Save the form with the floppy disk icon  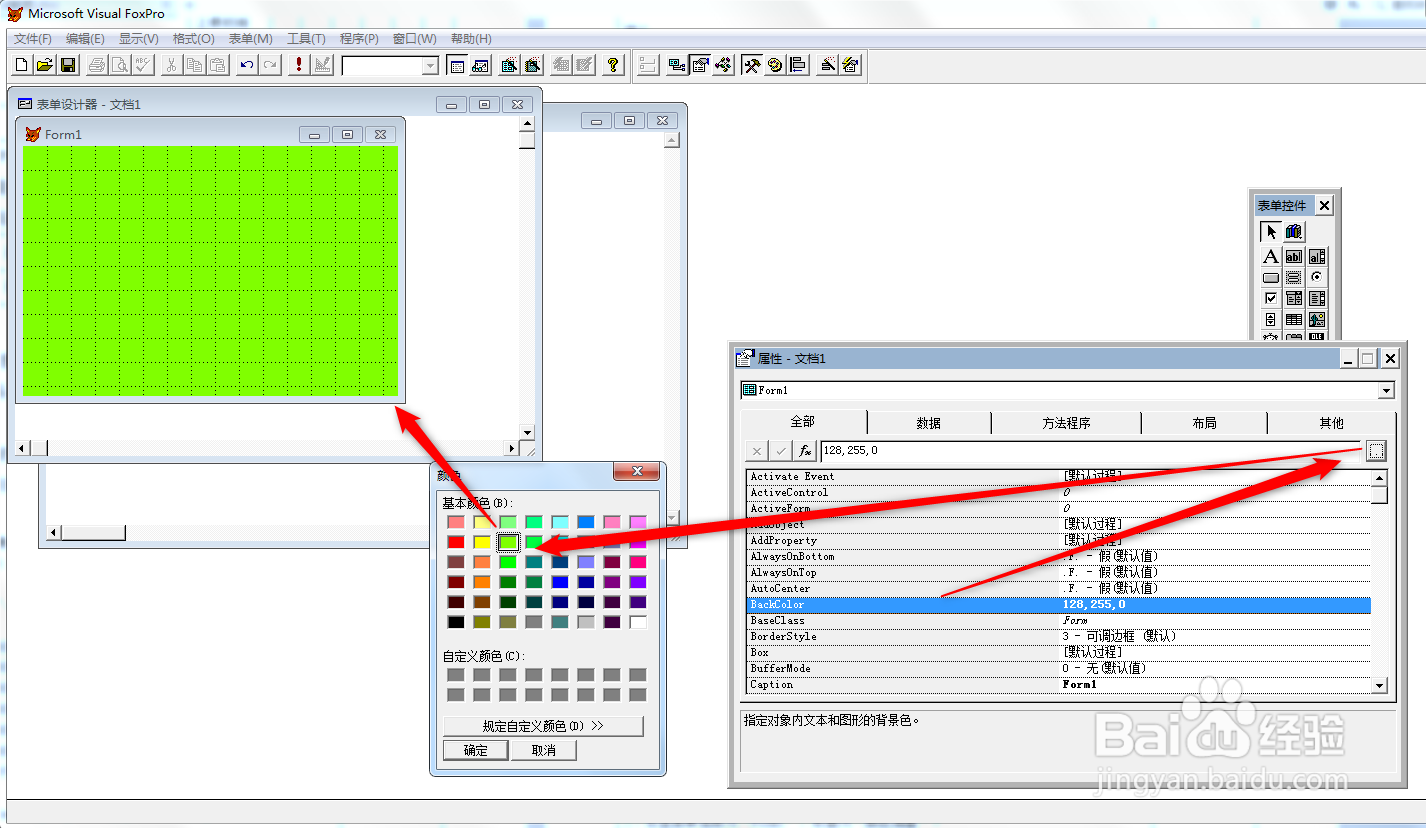68,65
